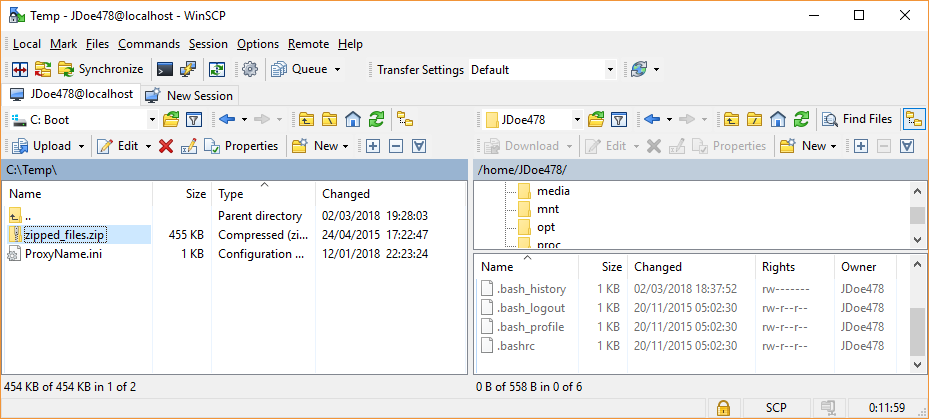
Task: Click the lock icon in status bar
Action: pyautogui.click(x=723, y=408)
